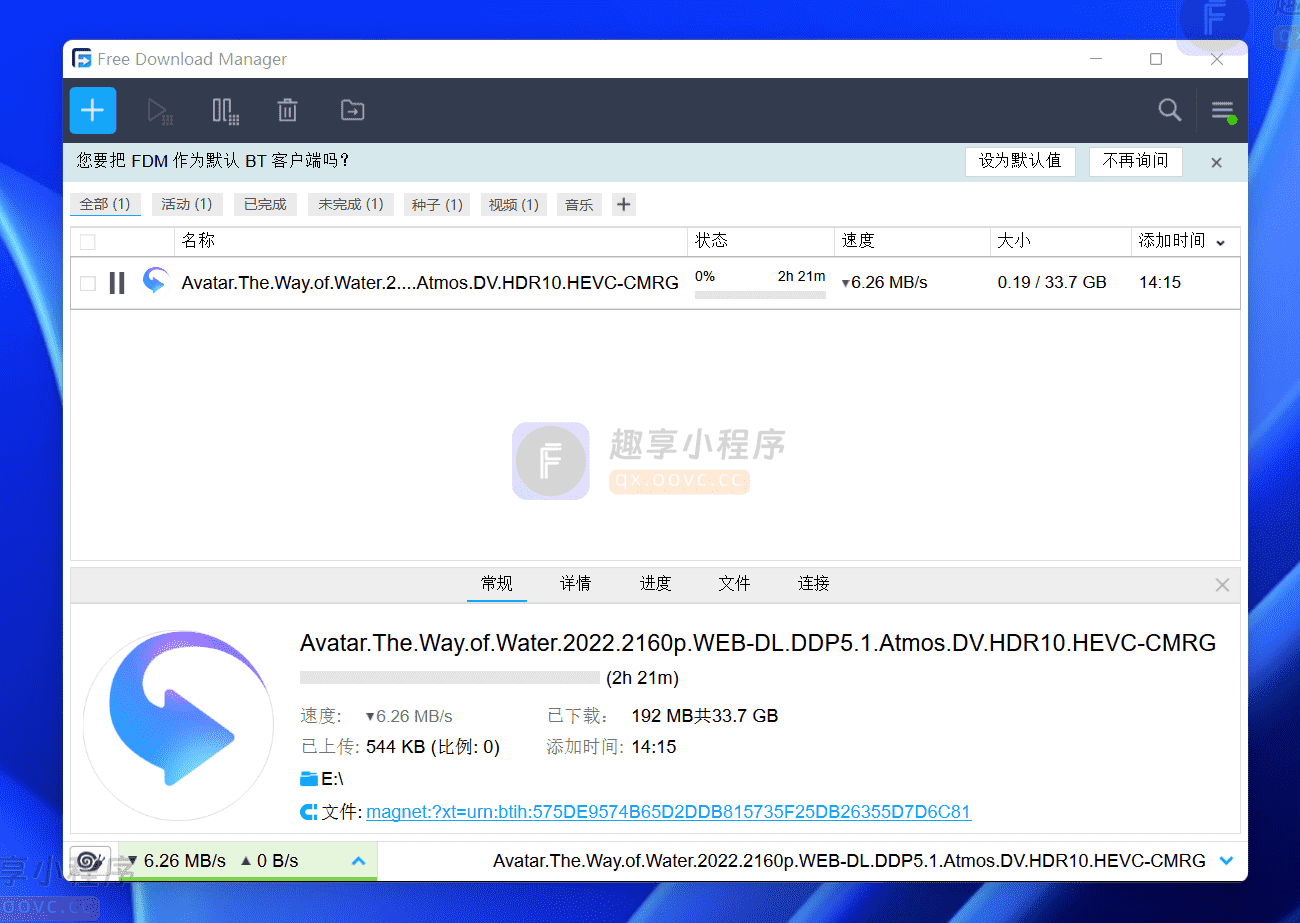Sort by 速度 column header
This screenshot has height=923, width=1300.
pyautogui.click(x=912, y=241)
